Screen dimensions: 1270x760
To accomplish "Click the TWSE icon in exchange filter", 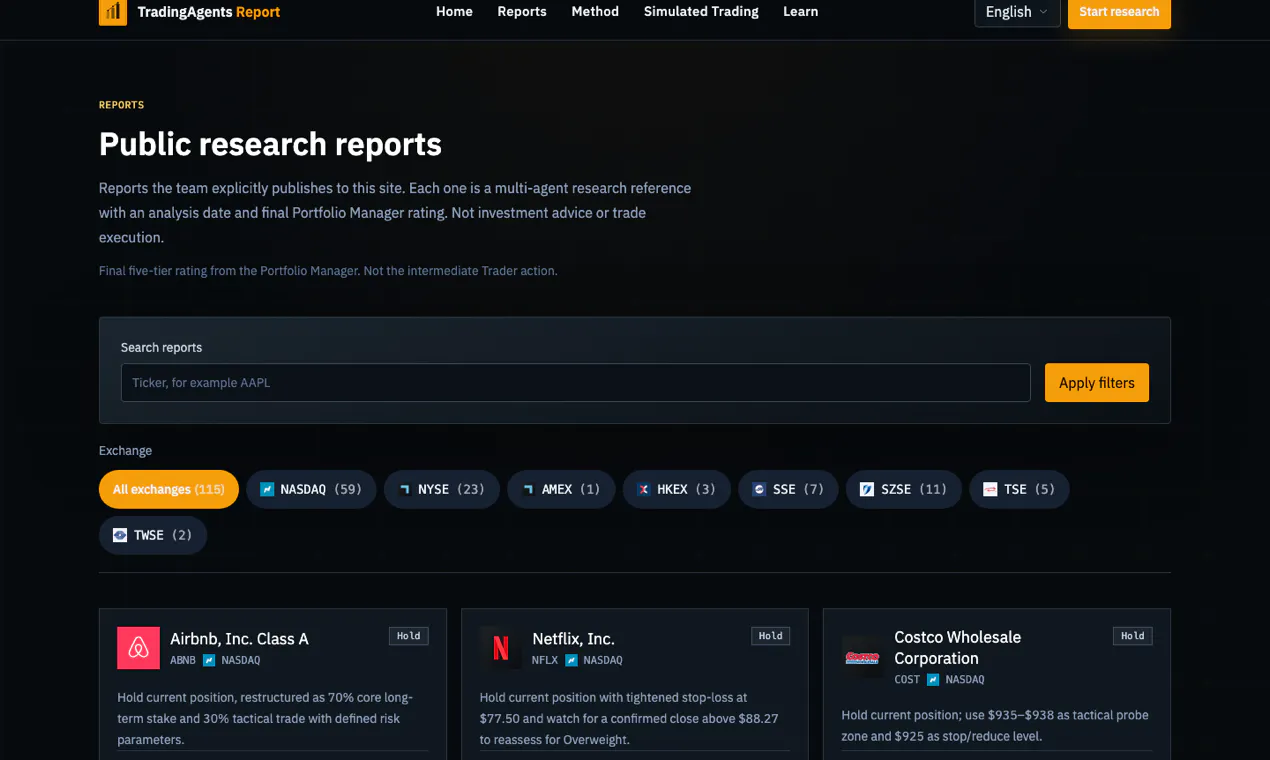I will pos(120,535).
